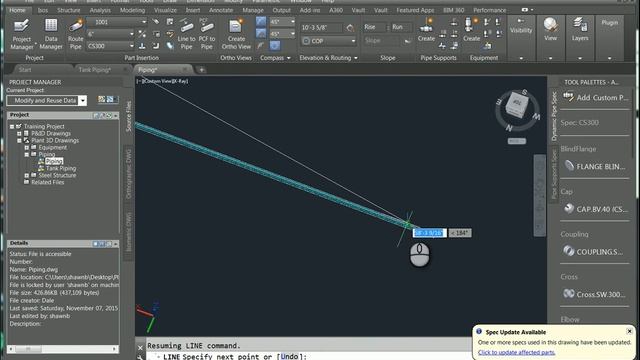Click the Create equipment icon
This screenshot has height=360, width=640.
click(x=471, y=30)
